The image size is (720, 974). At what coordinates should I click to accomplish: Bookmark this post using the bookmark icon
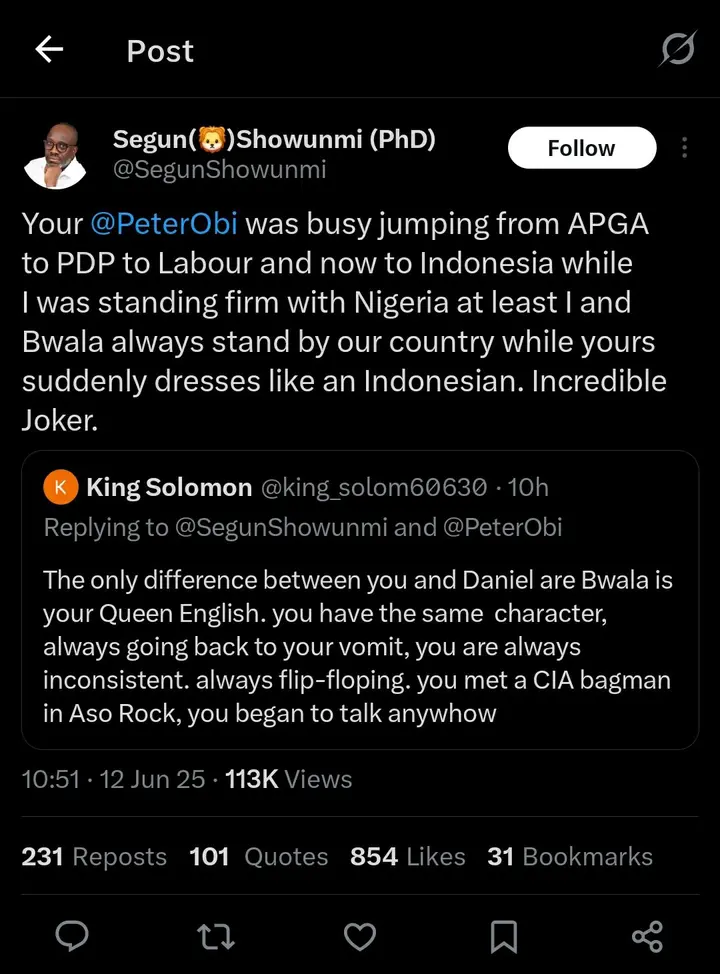[x=504, y=936]
